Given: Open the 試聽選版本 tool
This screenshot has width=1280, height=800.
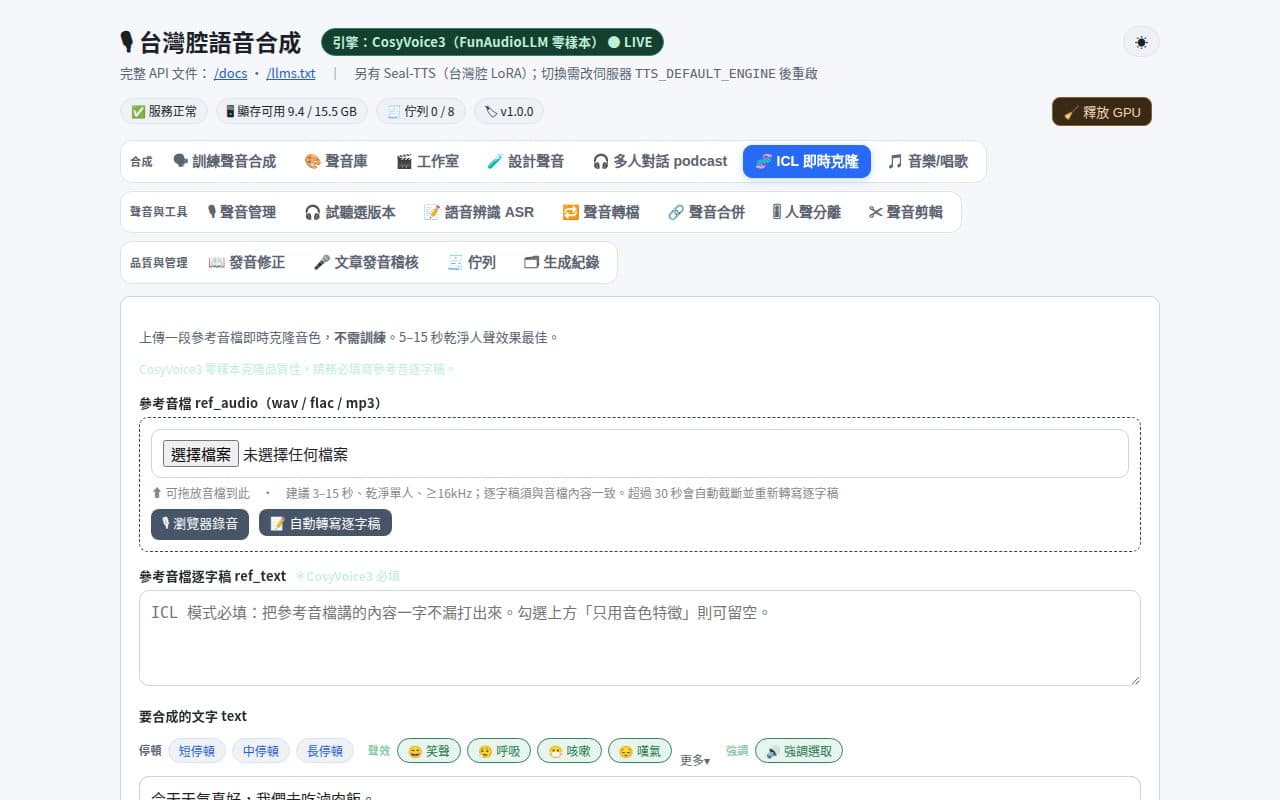Looking at the screenshot, I should tap(350, 212).
